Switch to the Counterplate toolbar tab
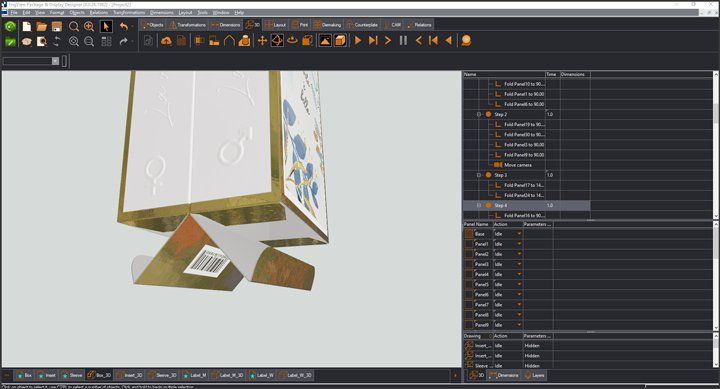Image resolution: width=720 pixels, height=389 pixels. (362, 25)
